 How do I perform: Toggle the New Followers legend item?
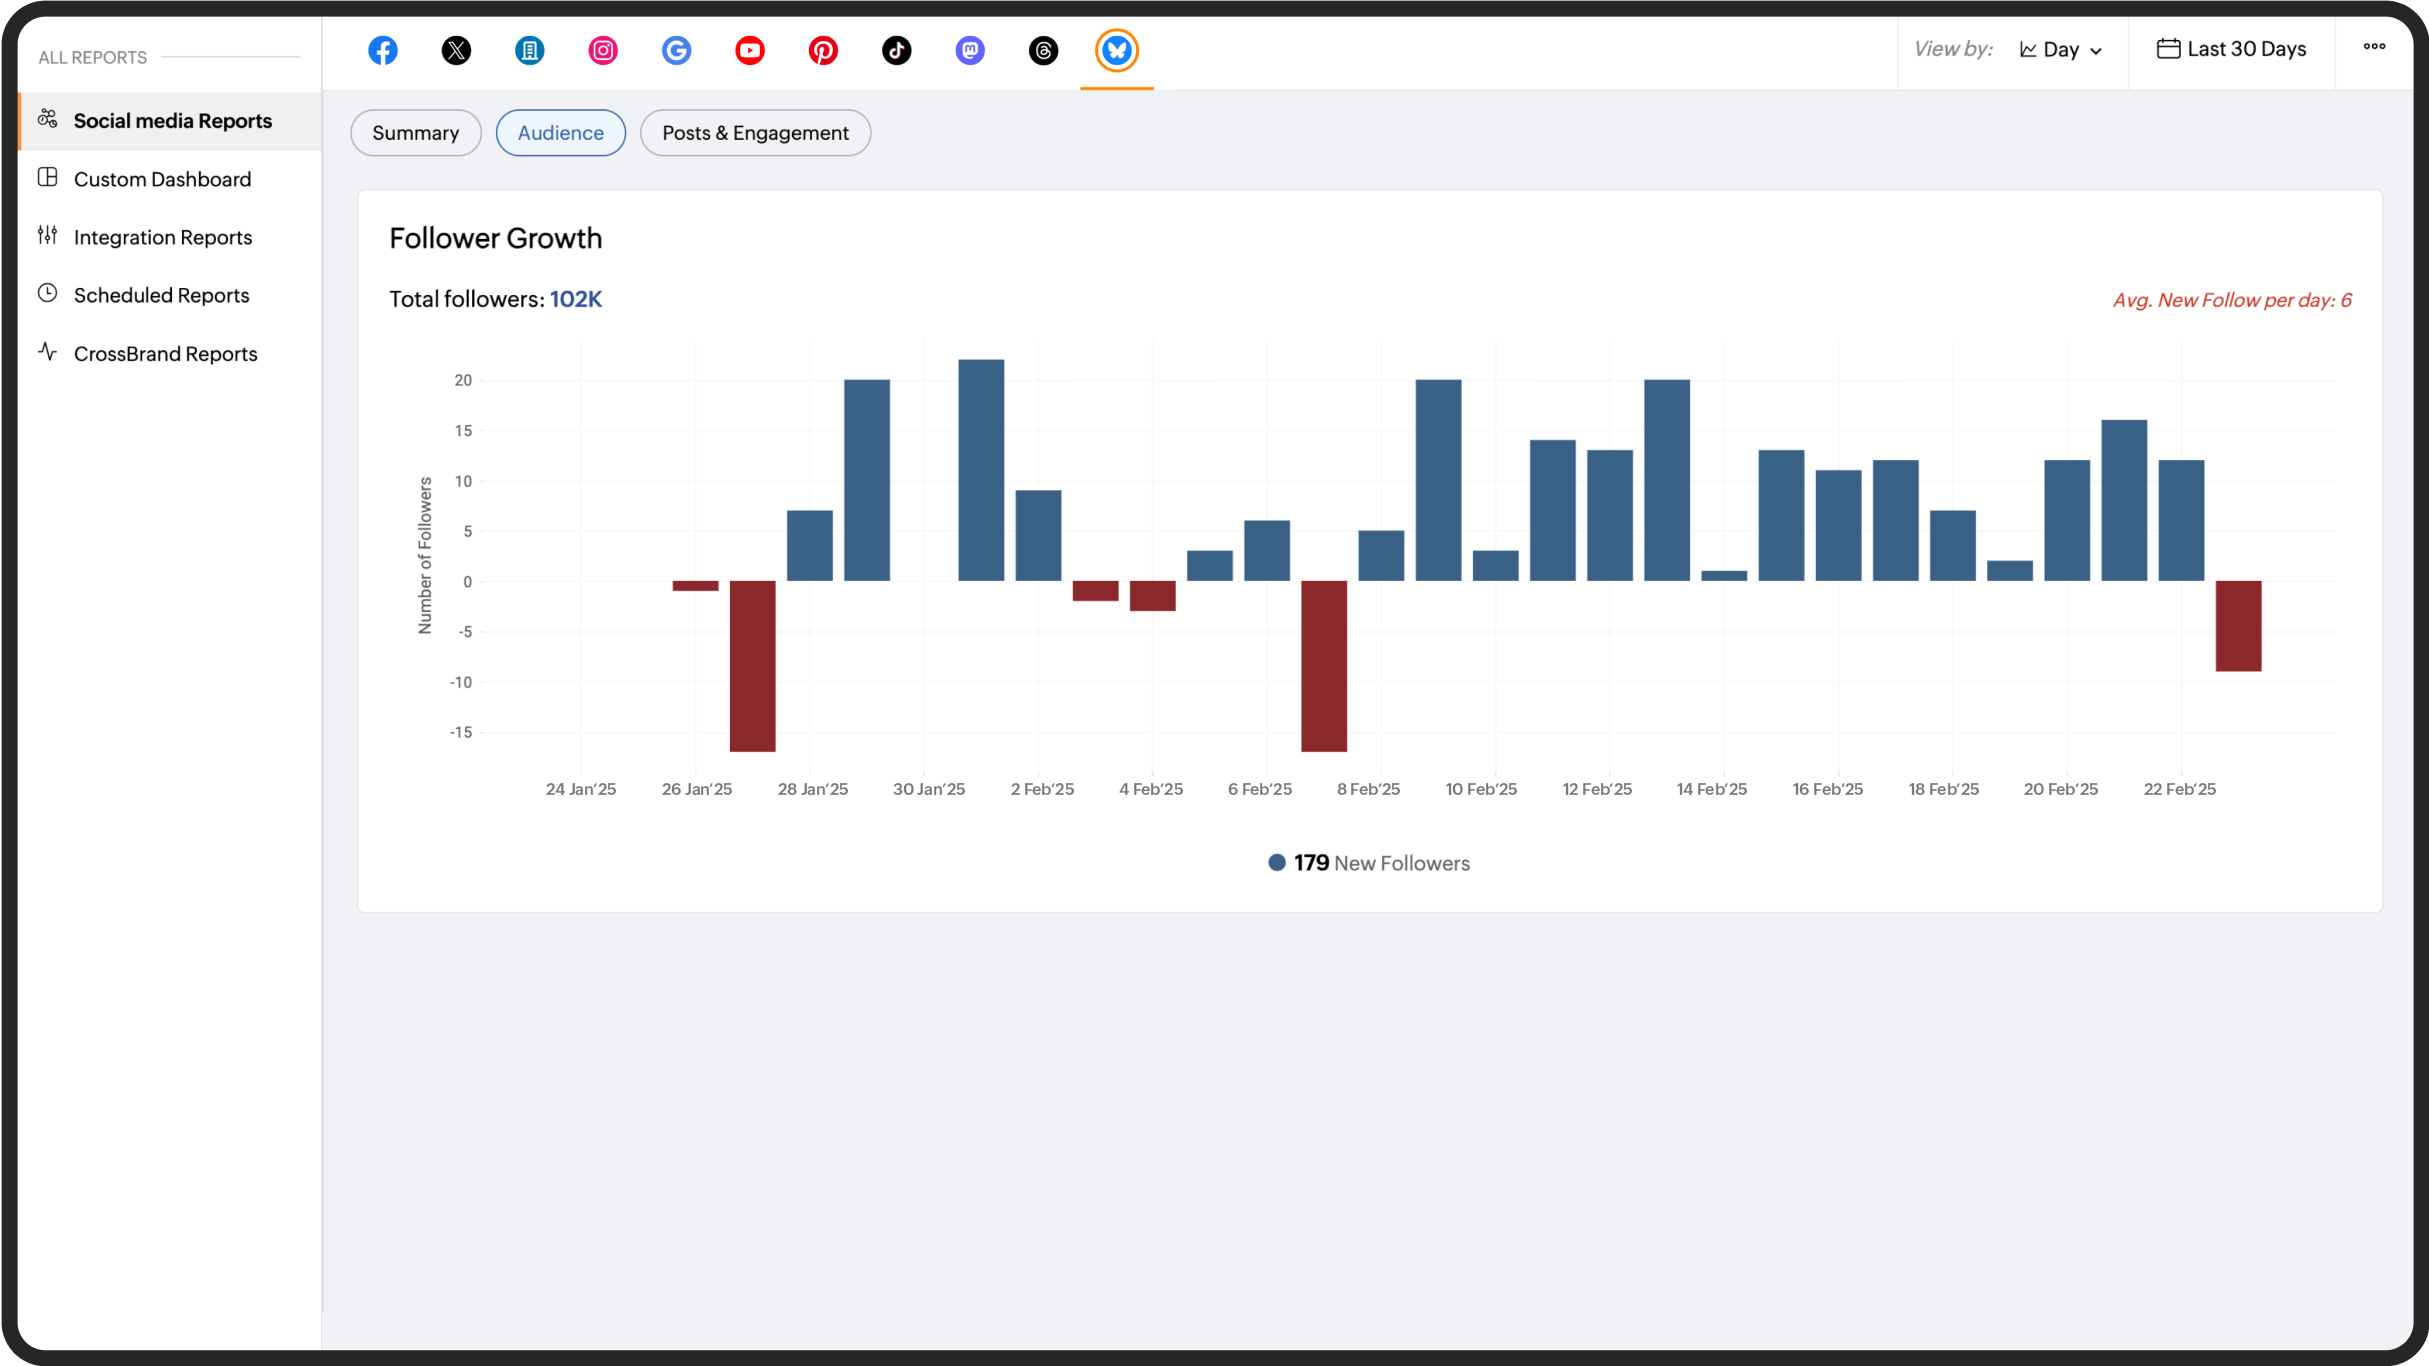tap(1368, 862)
